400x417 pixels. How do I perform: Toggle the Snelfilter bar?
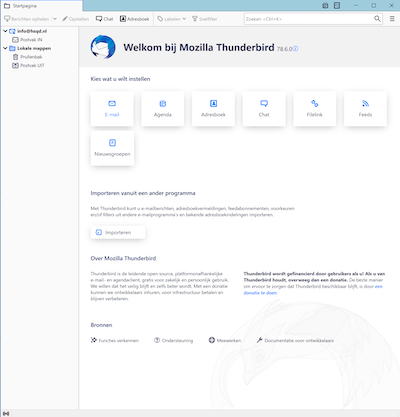point(205,19)
